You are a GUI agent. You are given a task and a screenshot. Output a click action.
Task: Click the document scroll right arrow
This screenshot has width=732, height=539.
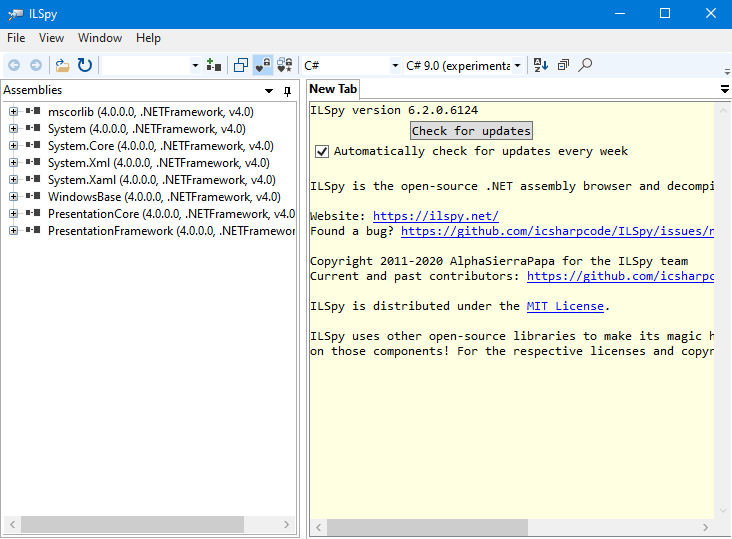(705, 527)
